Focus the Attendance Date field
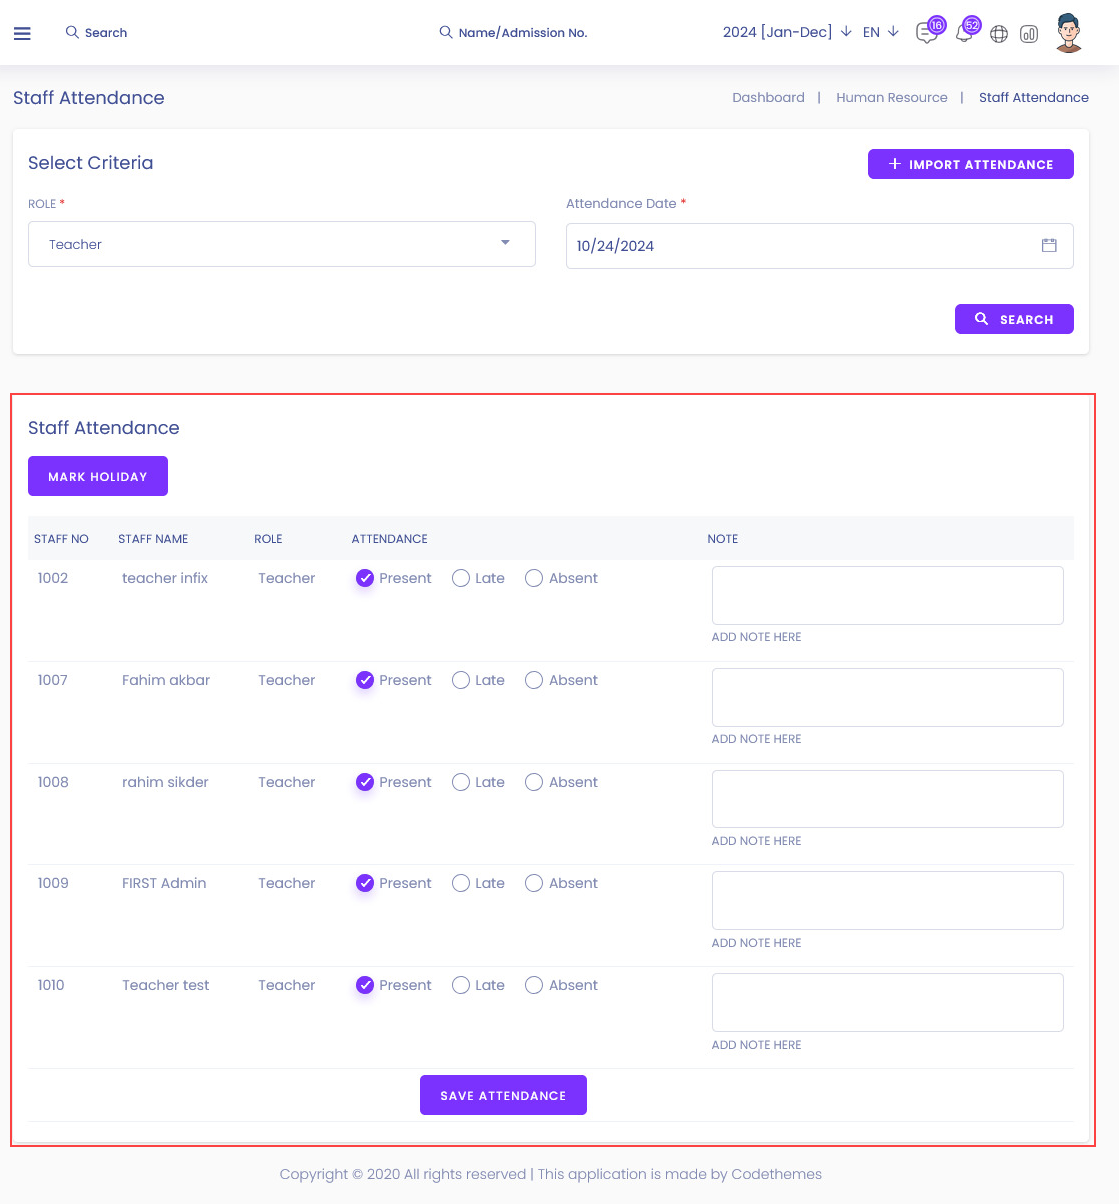Screen dimensions: 1119x1204 tap(820, 246)
